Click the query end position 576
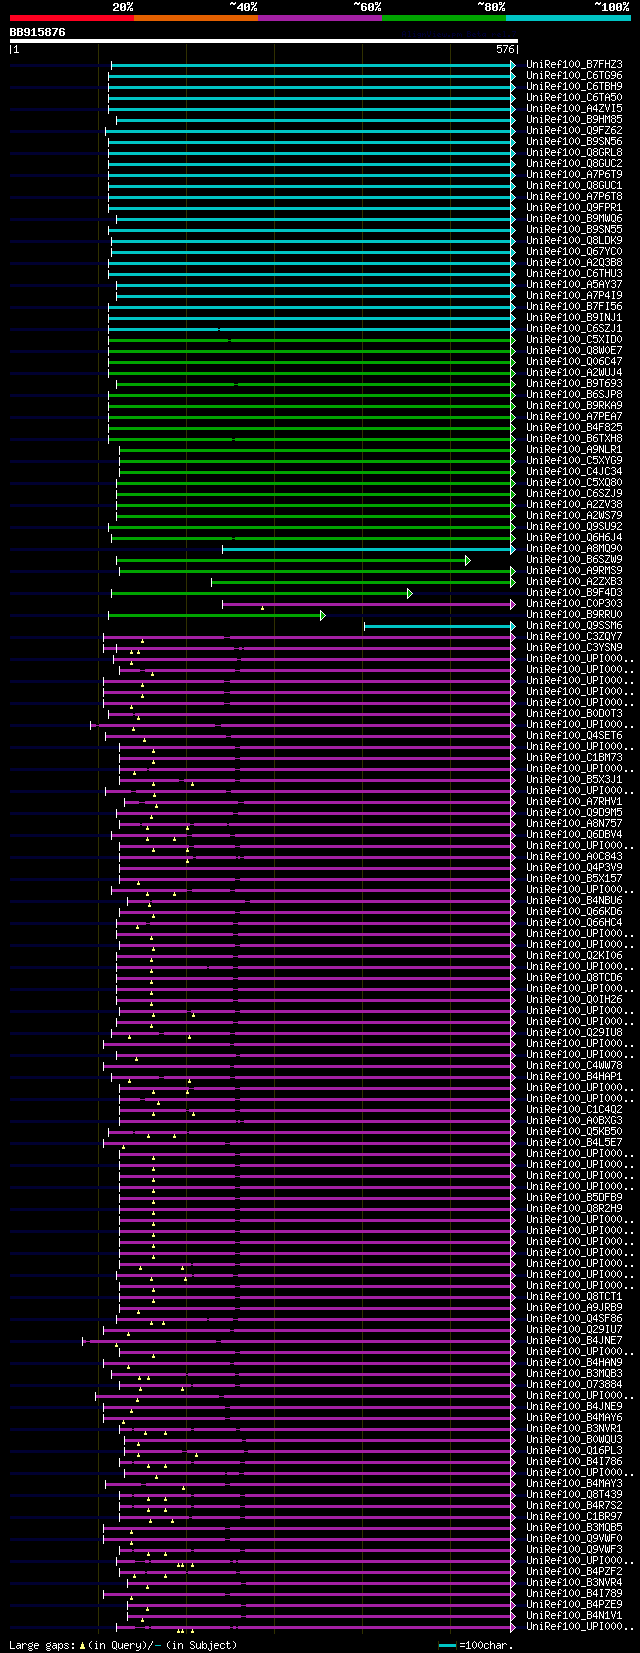Screen dimensions: 640x1653 point(505,49)
